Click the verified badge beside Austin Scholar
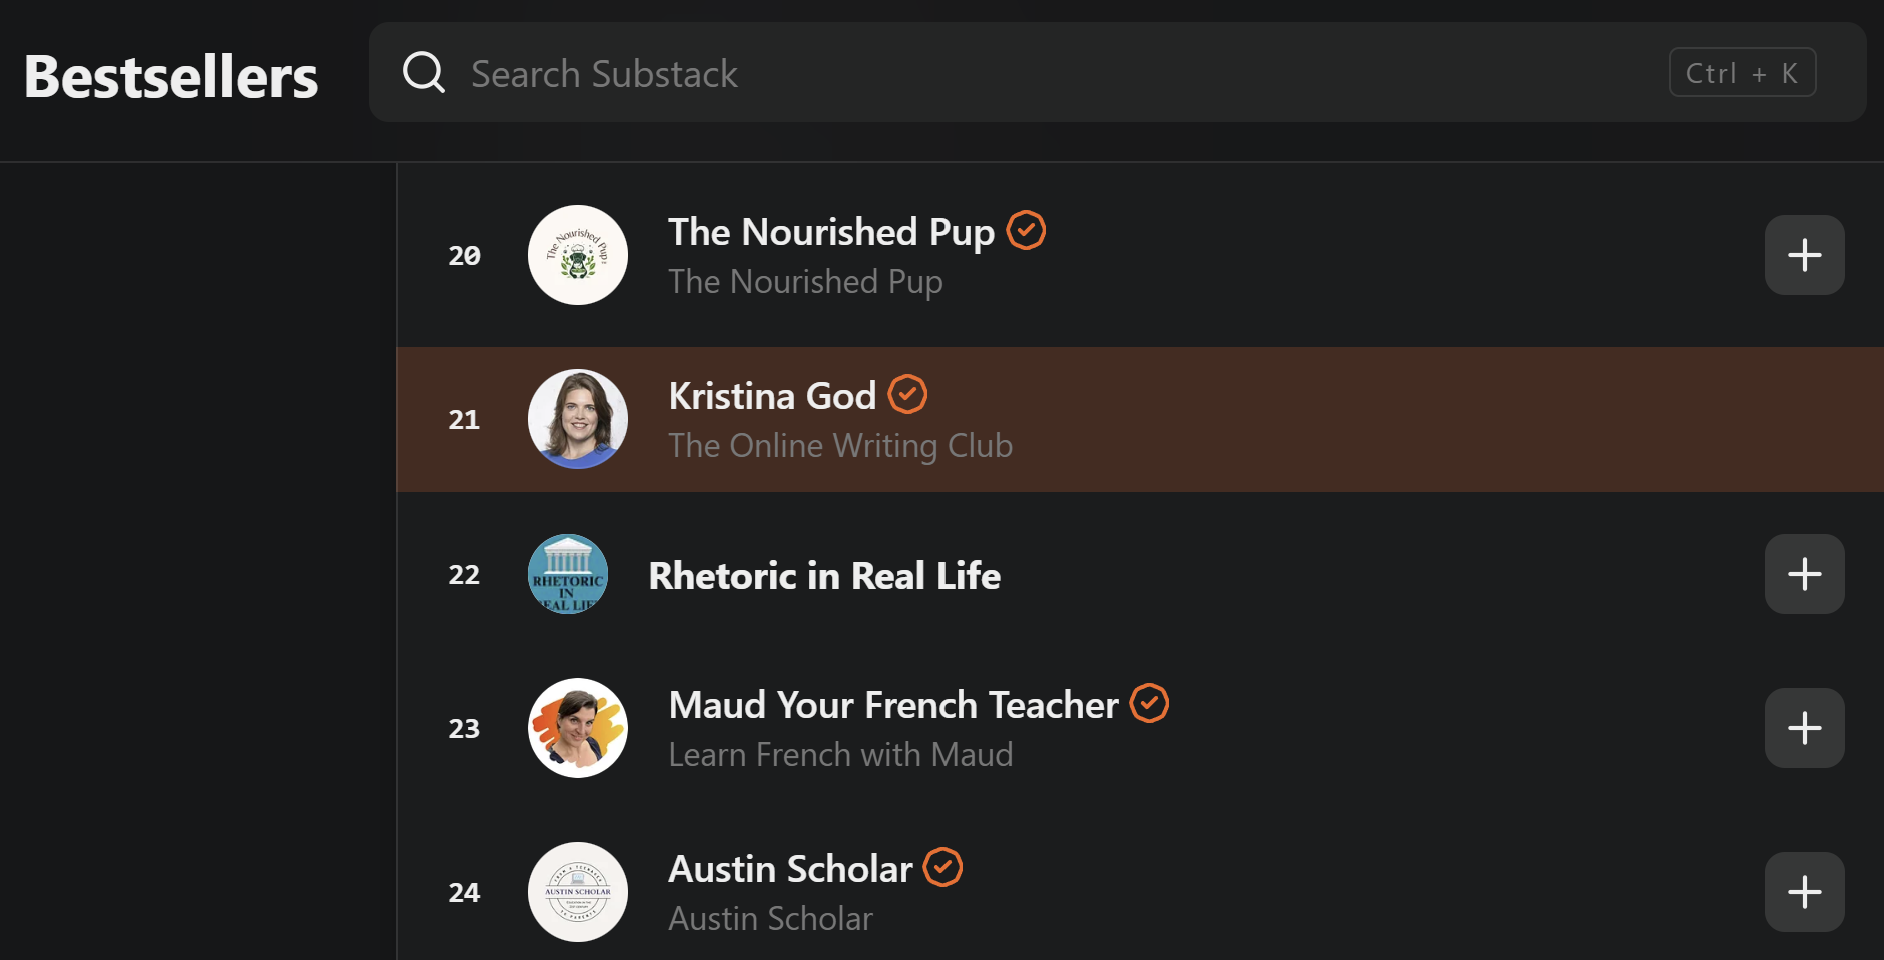This screenshot has width=1884, height=960. coord(941,867)
